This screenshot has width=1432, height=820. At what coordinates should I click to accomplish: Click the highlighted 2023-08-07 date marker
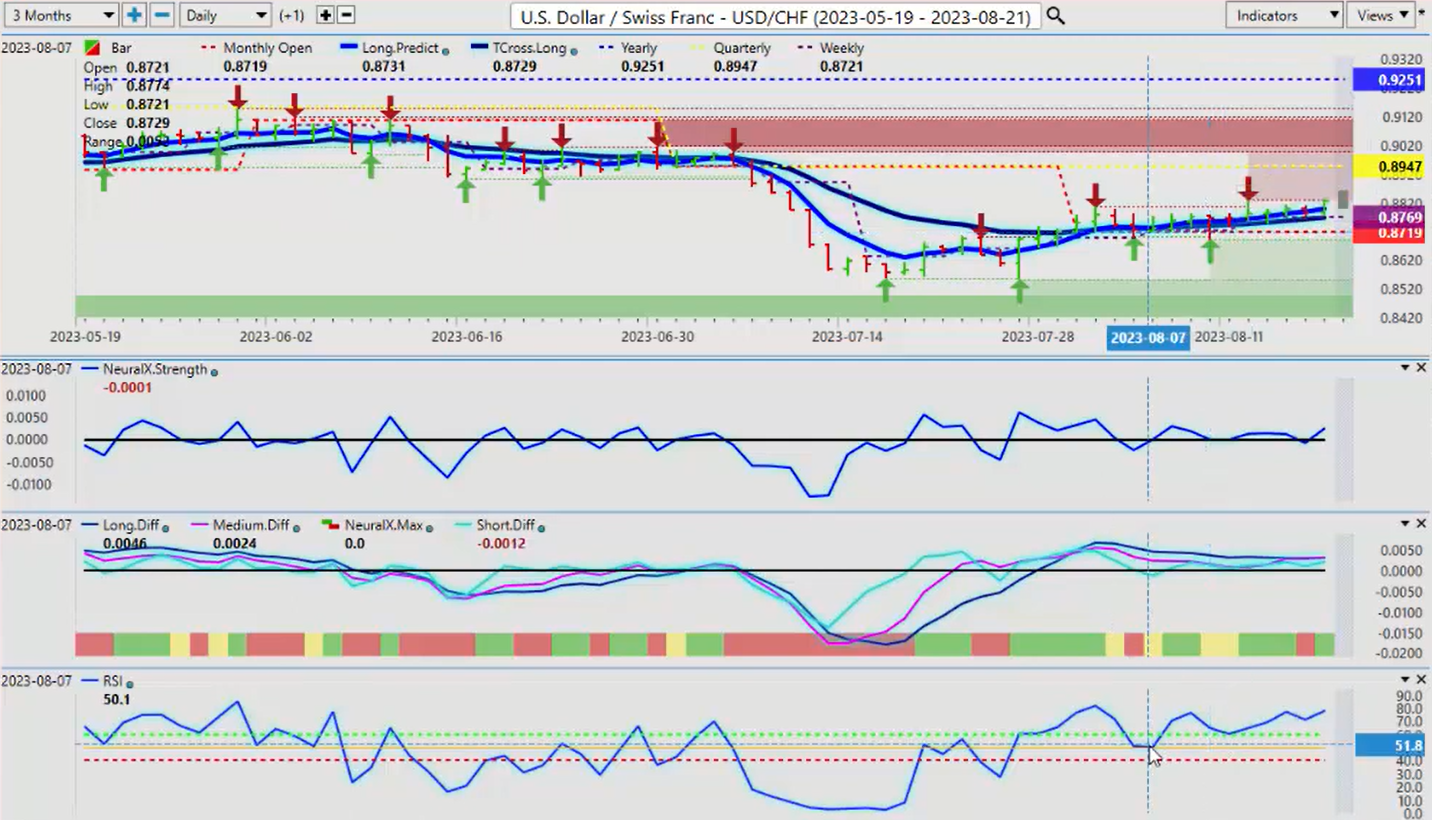[x=1148, y=337]
